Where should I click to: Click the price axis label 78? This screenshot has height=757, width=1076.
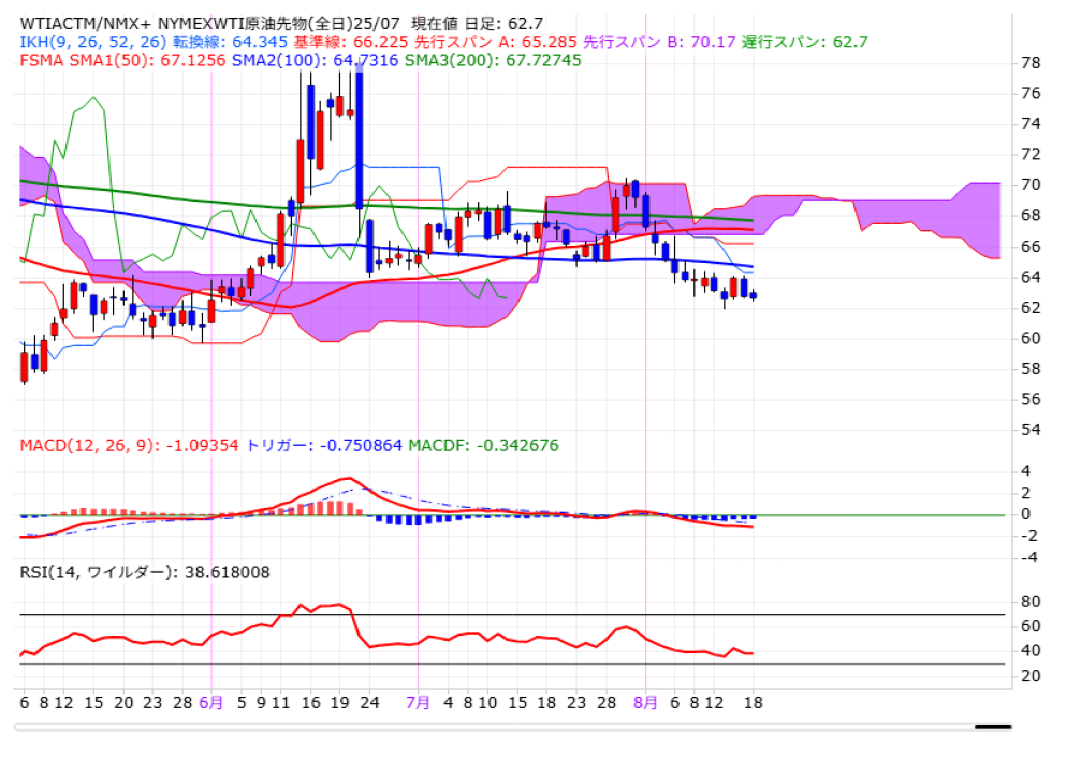[1031, 63]
